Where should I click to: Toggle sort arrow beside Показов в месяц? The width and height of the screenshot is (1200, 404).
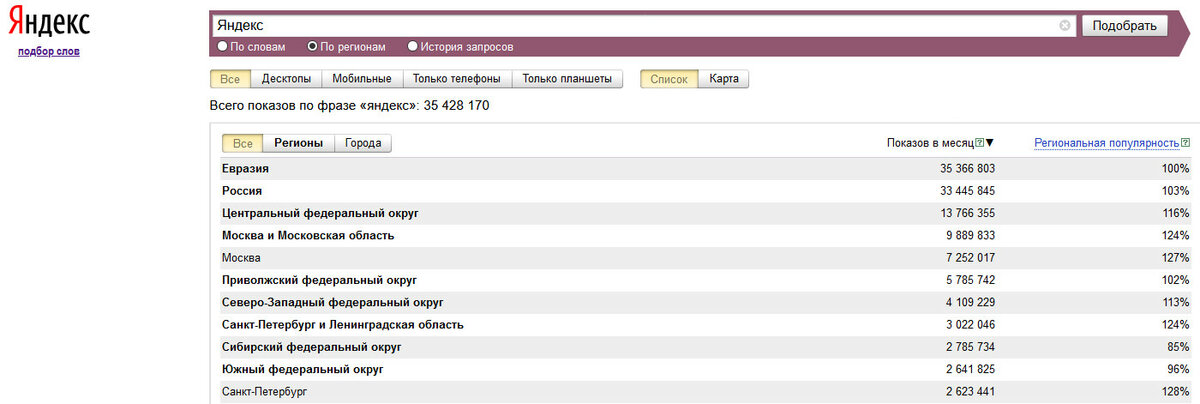coord(990,143)
